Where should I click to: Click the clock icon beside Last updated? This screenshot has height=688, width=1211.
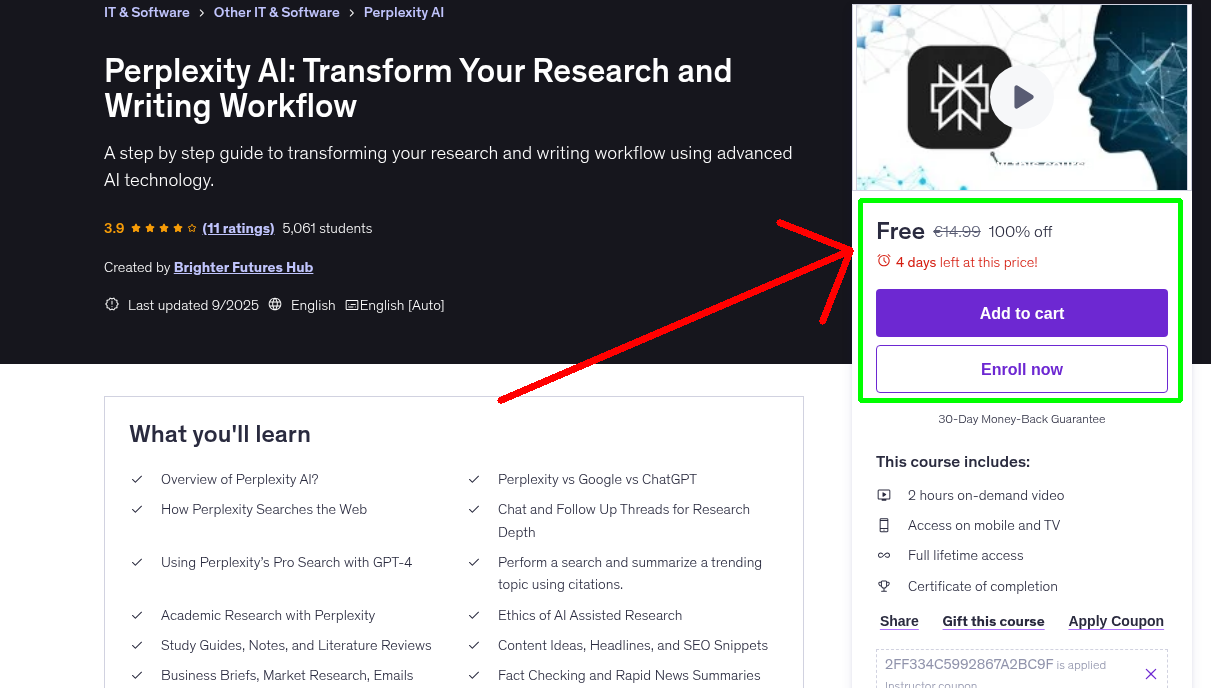tap(111, 305)
